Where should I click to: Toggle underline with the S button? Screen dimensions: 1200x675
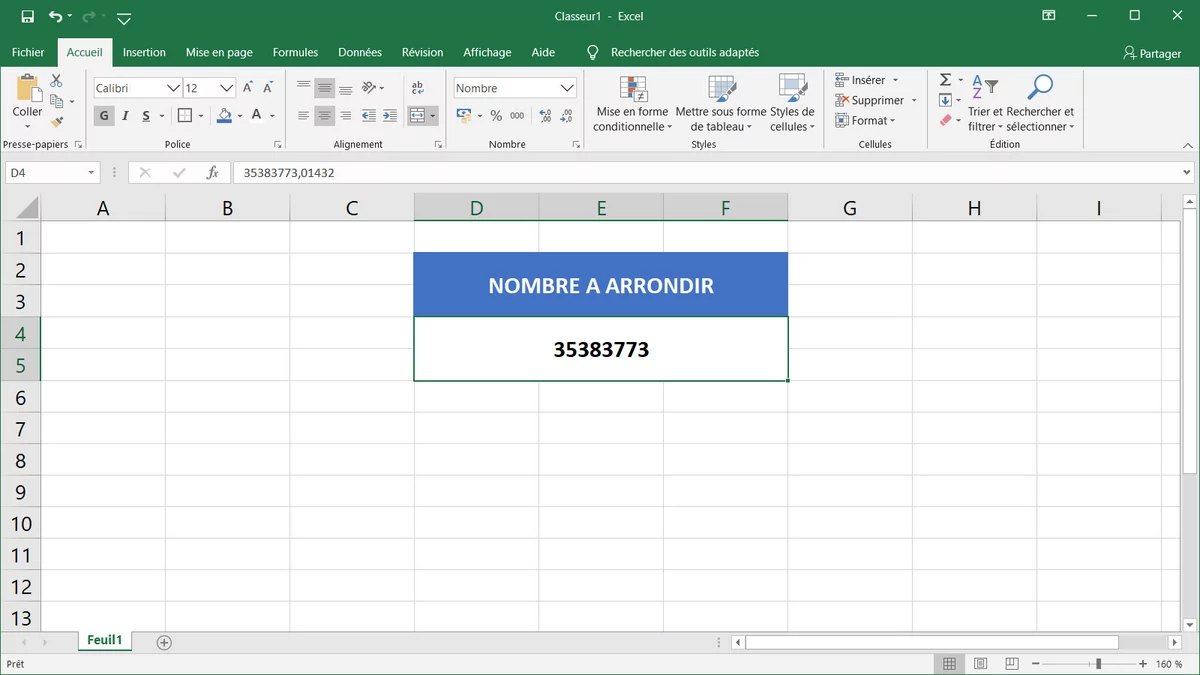pyautogui.click(x=146, y=116)
